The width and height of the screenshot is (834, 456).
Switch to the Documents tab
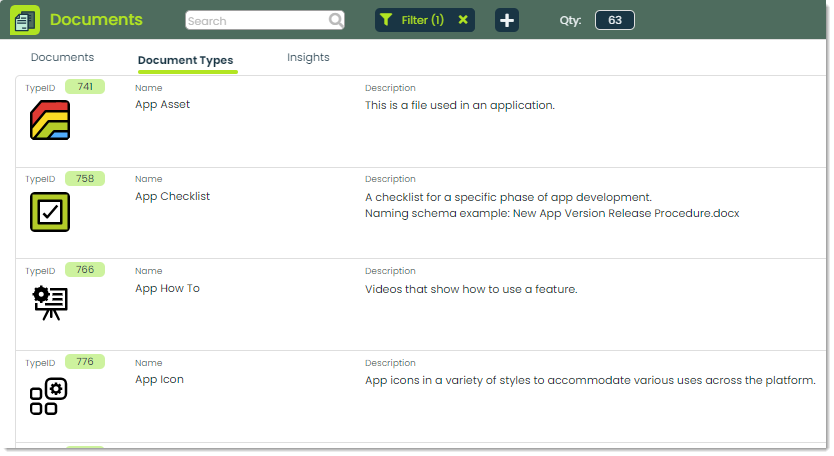62,57
